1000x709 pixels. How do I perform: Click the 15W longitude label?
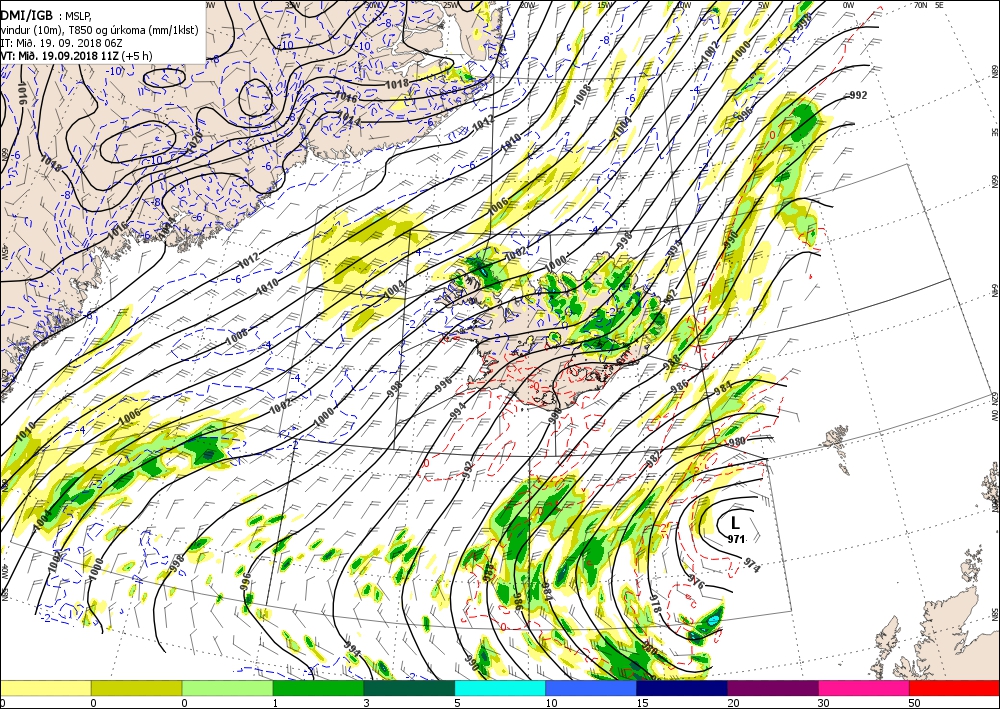pos(605,4)
